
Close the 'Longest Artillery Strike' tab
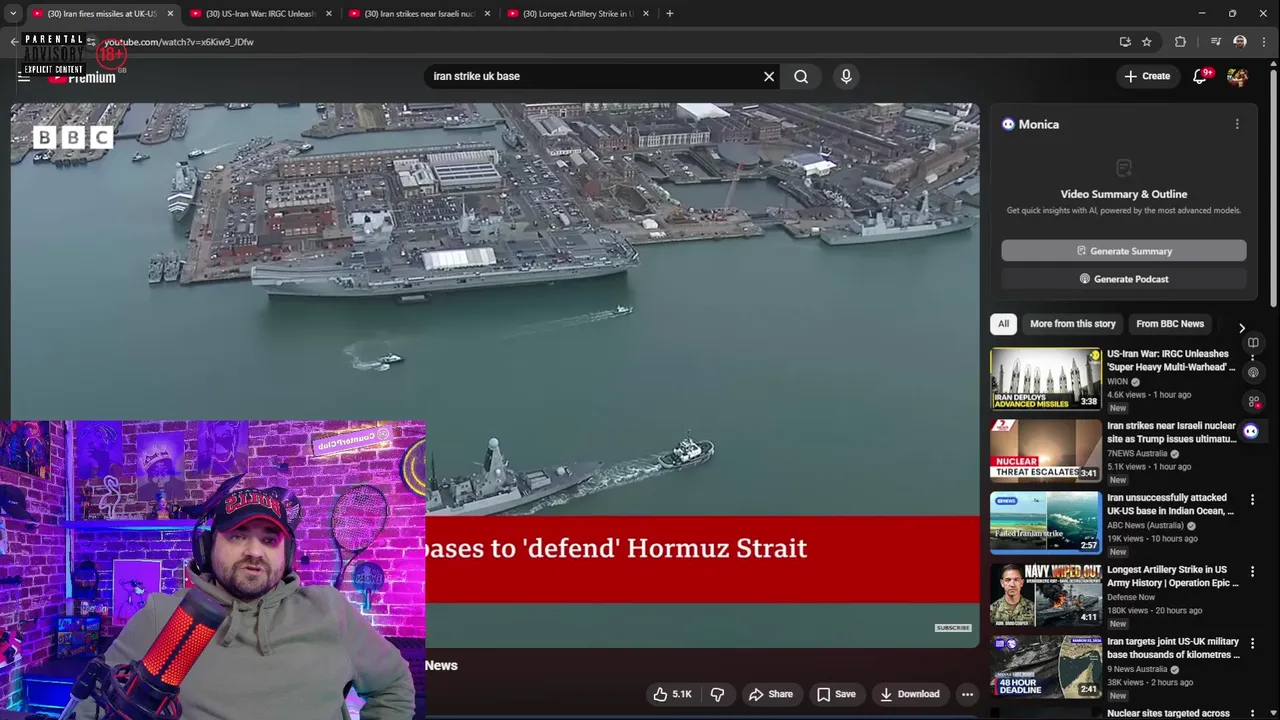[x=646, y=13]
